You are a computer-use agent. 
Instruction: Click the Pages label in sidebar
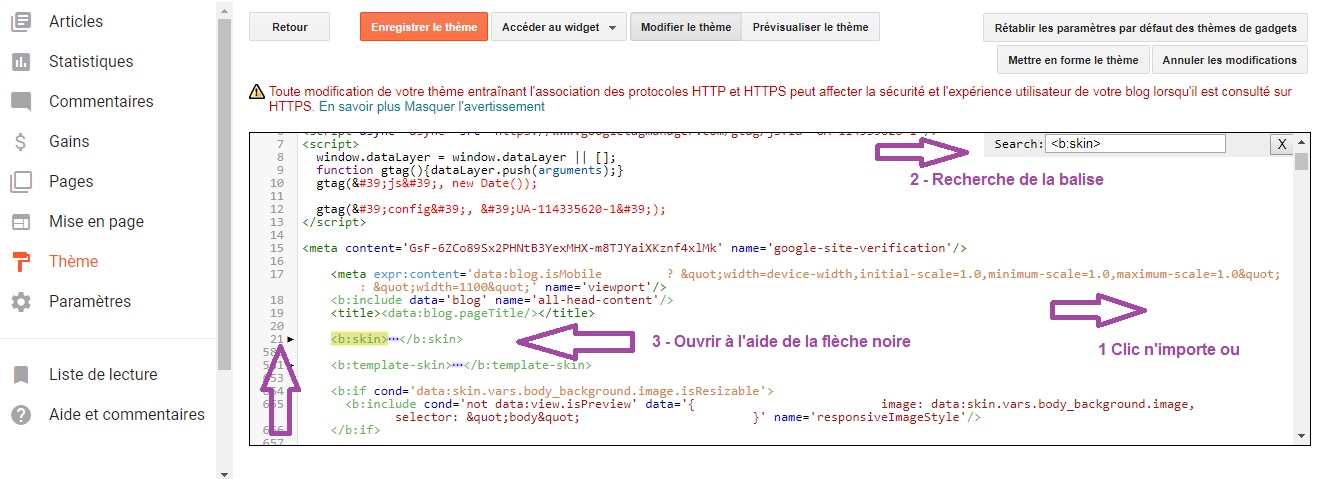tap(71, 181)
